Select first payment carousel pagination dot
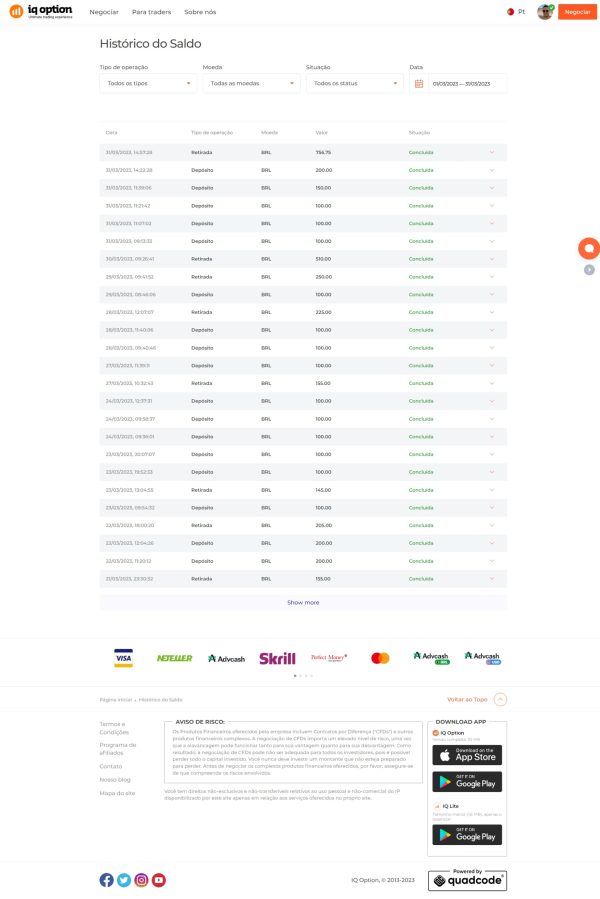This screenshot has height=899, width=600. [295, 676]
